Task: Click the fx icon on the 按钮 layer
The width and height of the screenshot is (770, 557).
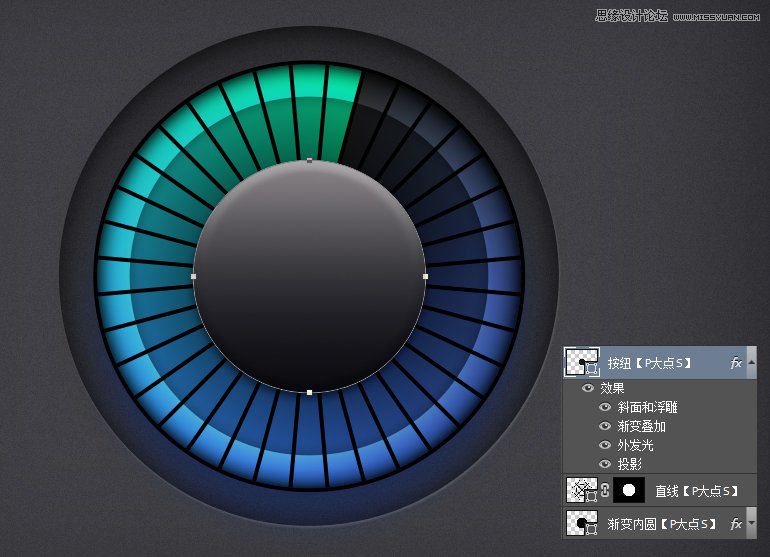Action: 736,363
